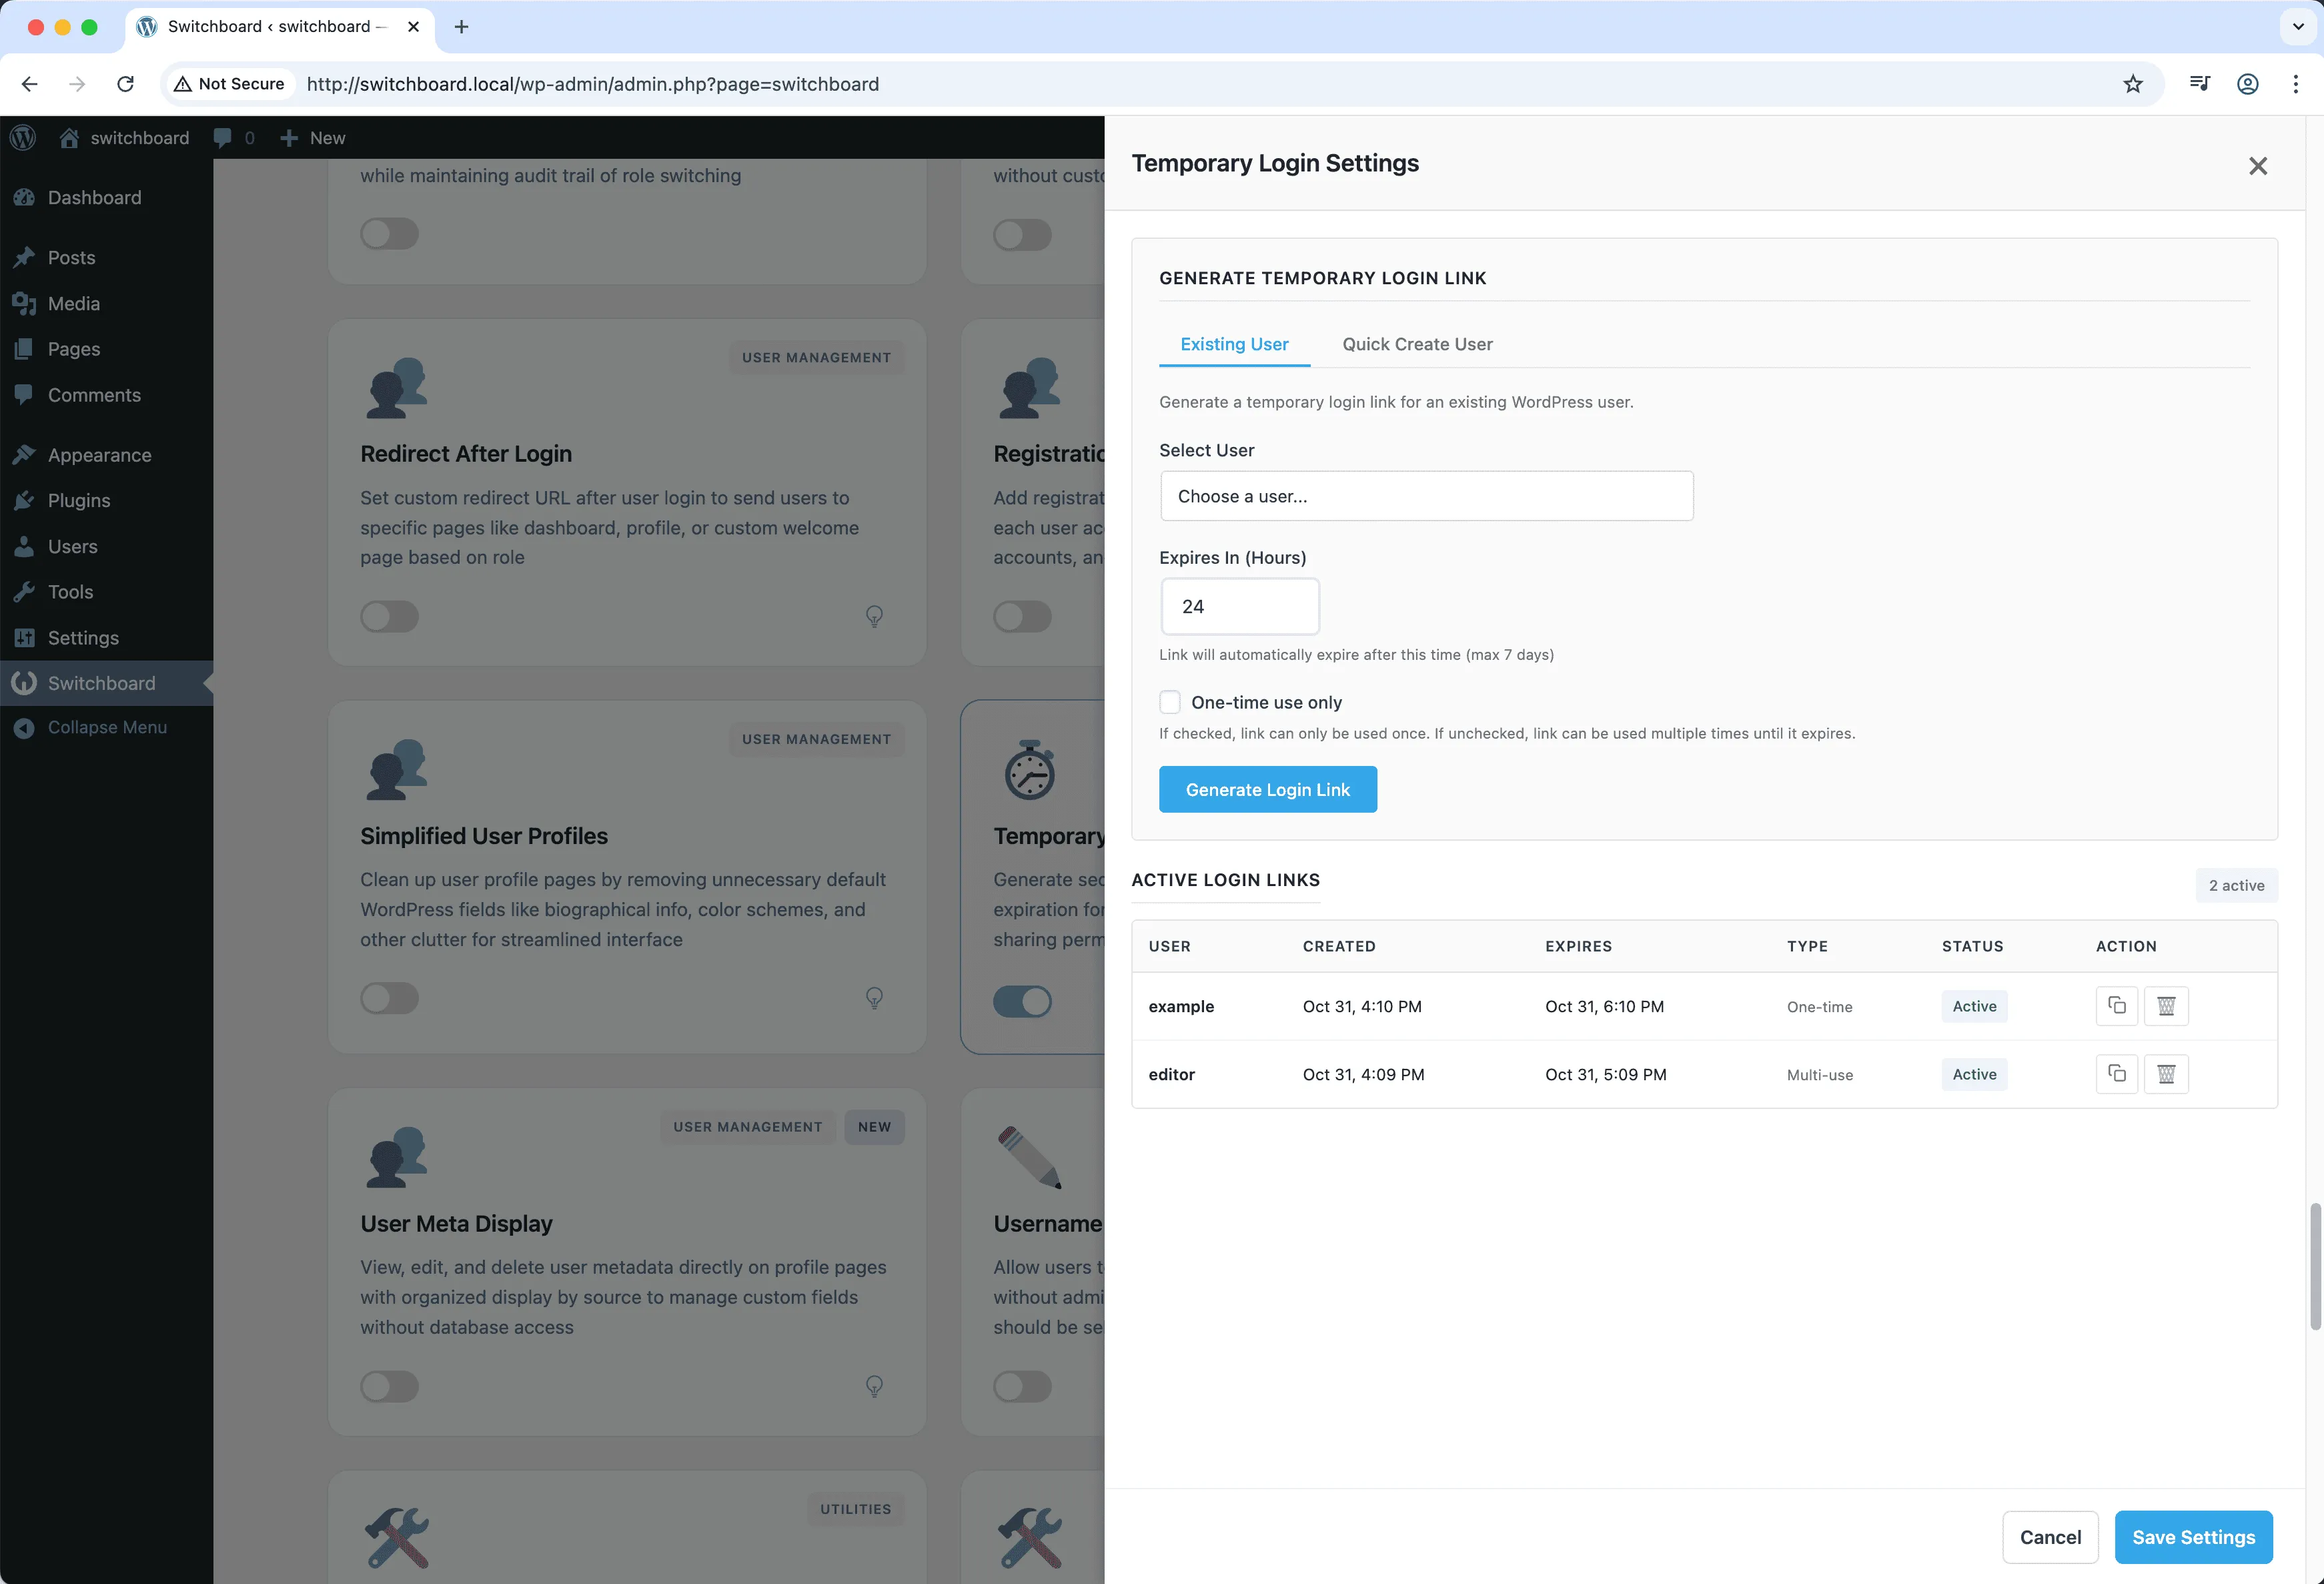Click the WordPress logo in the admin bar
Screen dimensions: 2324x1584
(x=22, y=137)
